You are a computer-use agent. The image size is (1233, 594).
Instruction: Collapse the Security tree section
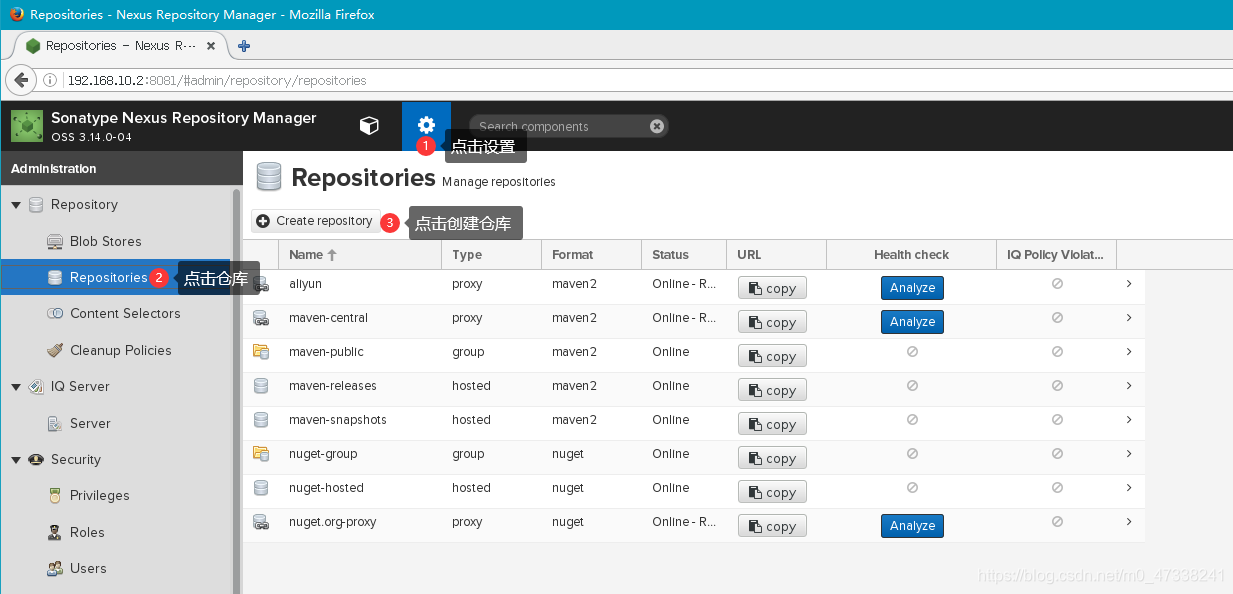point(16,460)
